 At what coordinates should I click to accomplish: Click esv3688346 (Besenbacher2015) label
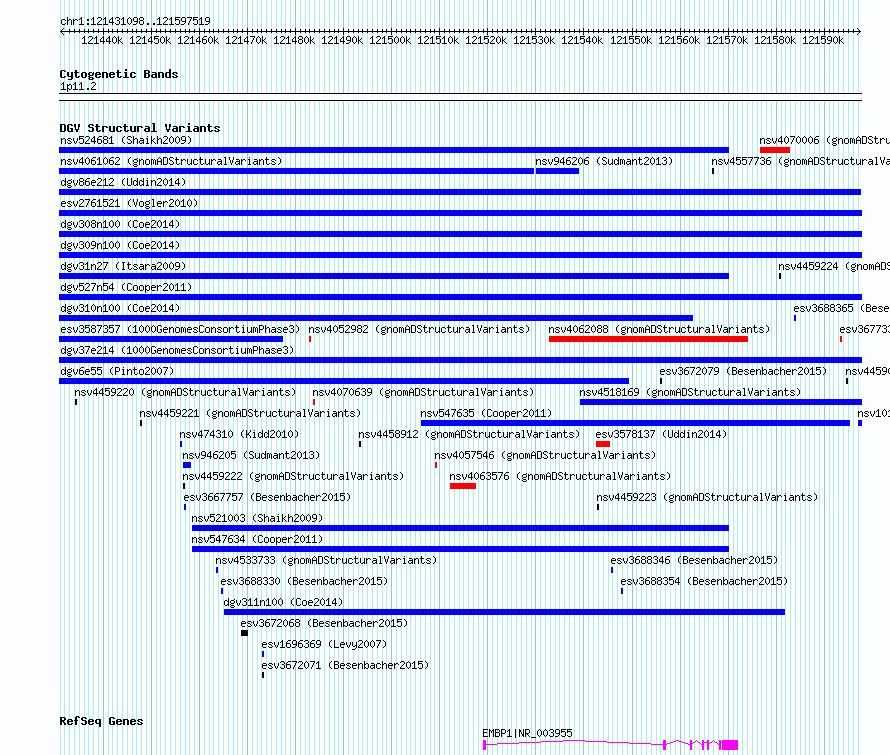point(694,560)
